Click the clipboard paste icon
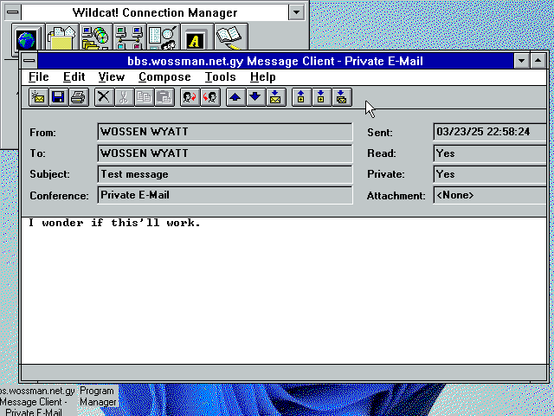This screenshot has width=554, height=416. click(x=164, y=97)
